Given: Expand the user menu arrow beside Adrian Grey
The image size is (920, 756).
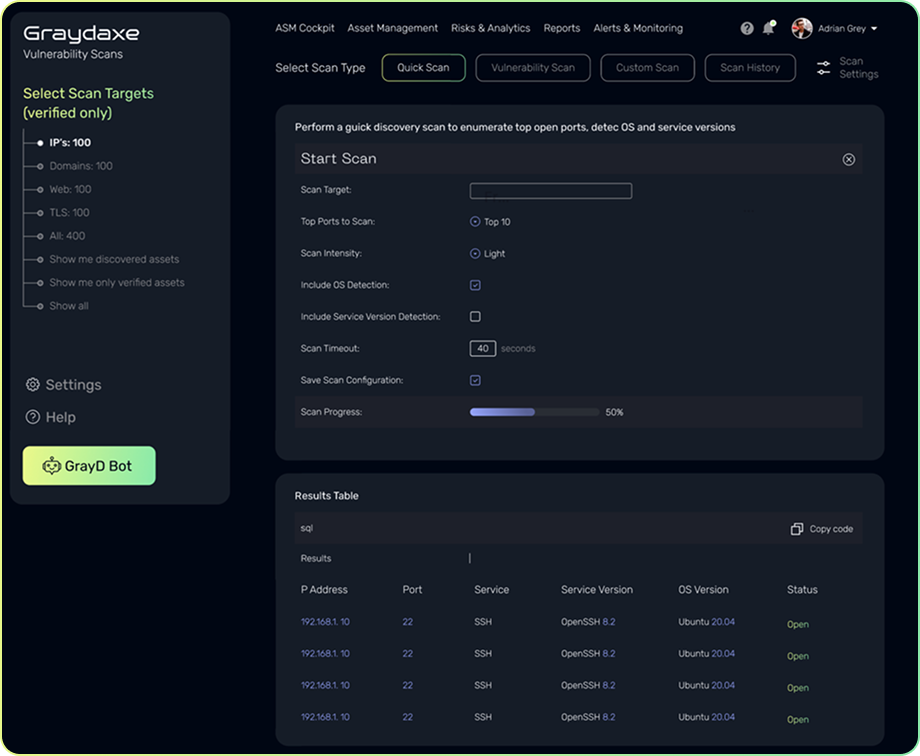Looking at the screenshot, I should (x=875, y=29).
